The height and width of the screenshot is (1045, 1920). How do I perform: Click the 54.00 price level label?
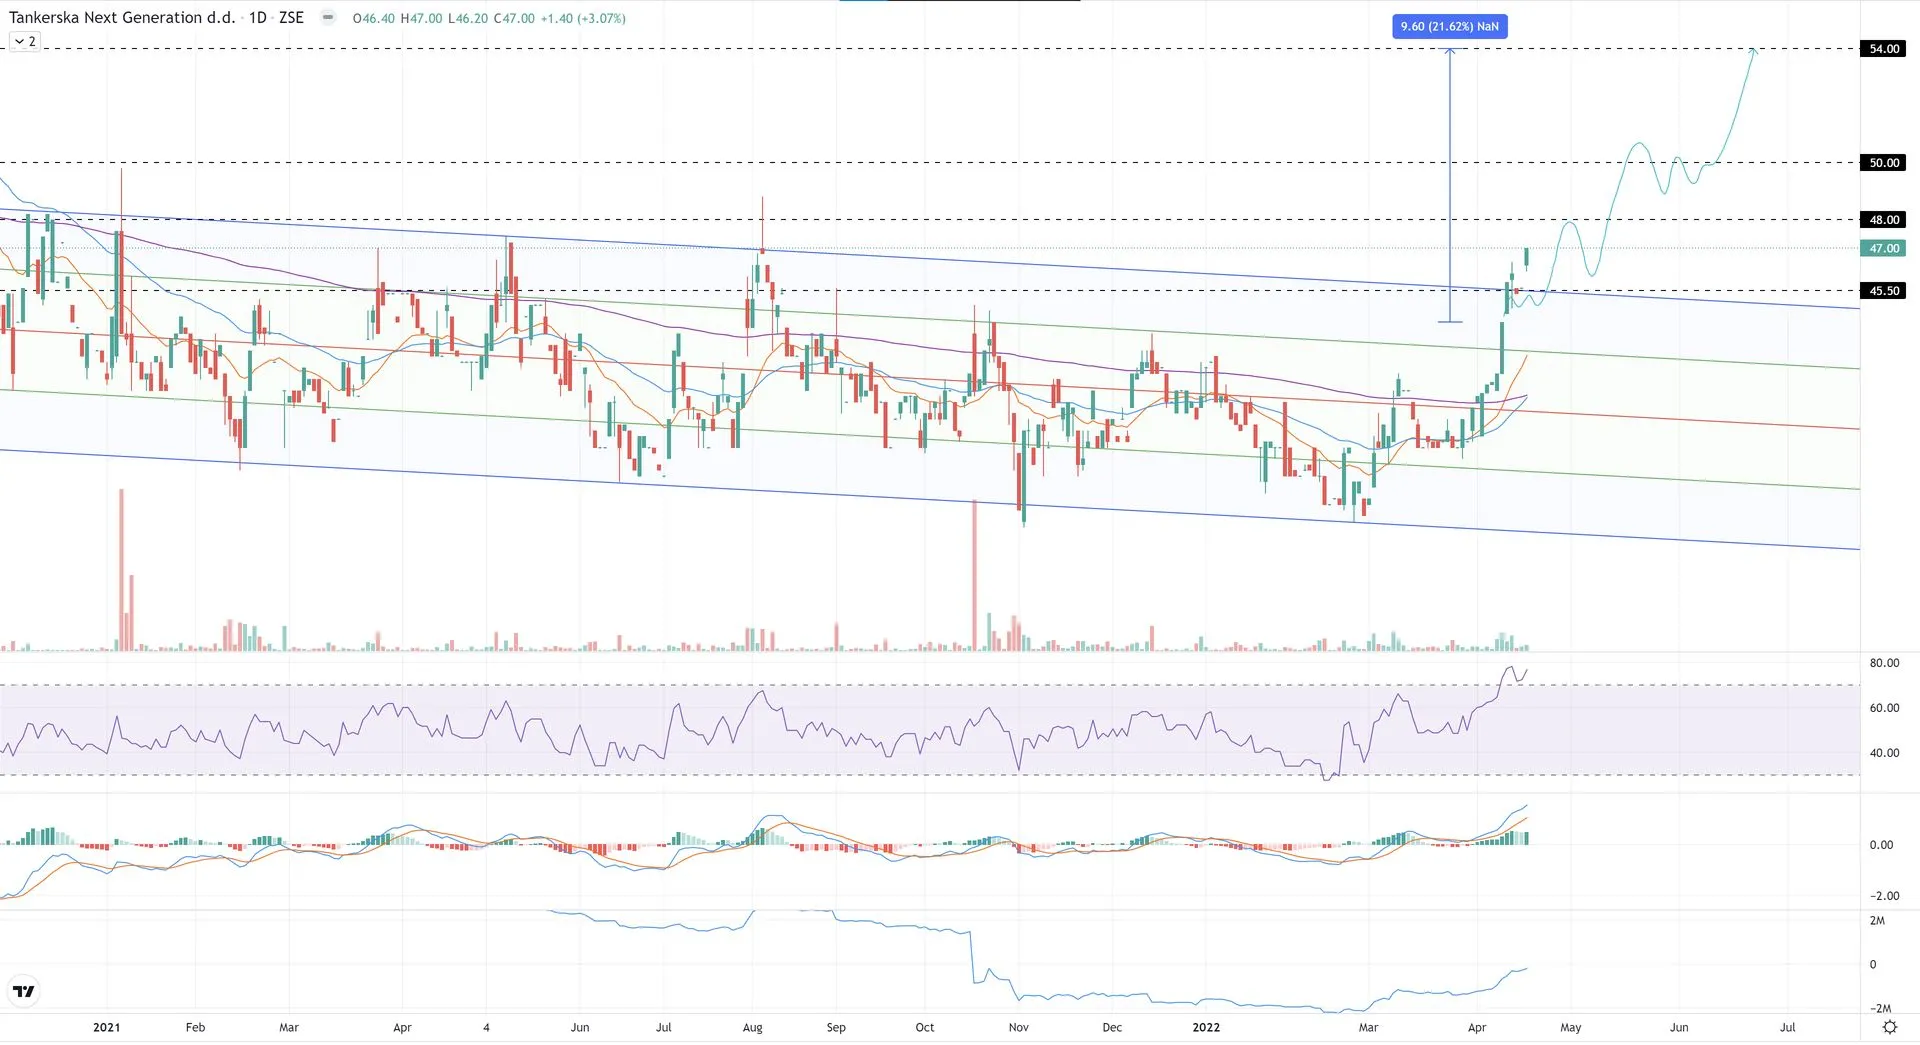pos(1884,49)
